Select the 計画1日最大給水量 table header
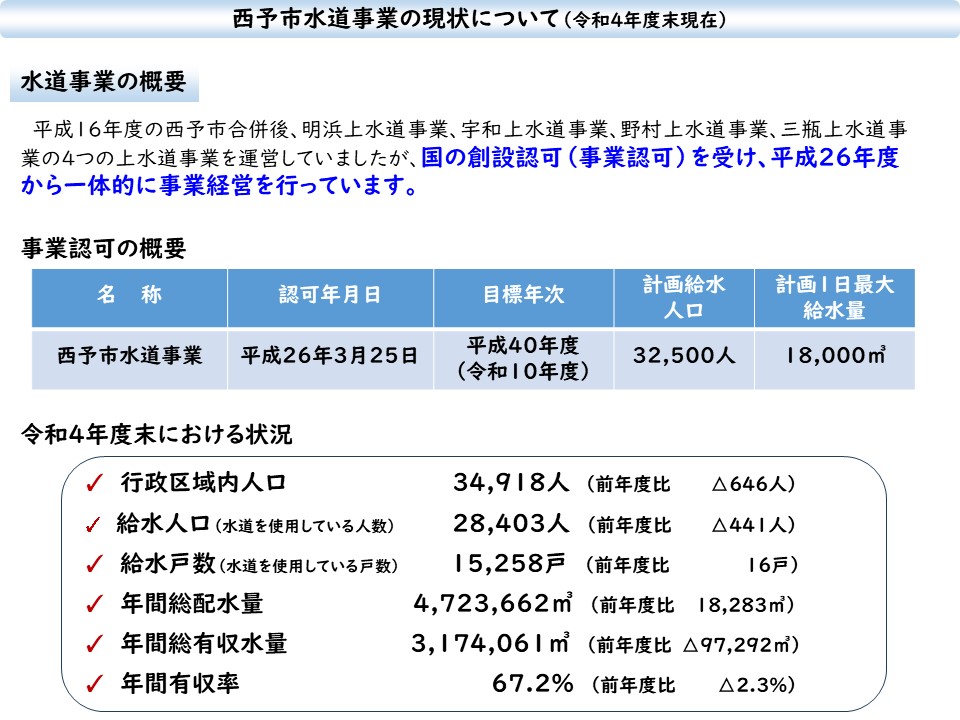 click(x=834, y=298)
